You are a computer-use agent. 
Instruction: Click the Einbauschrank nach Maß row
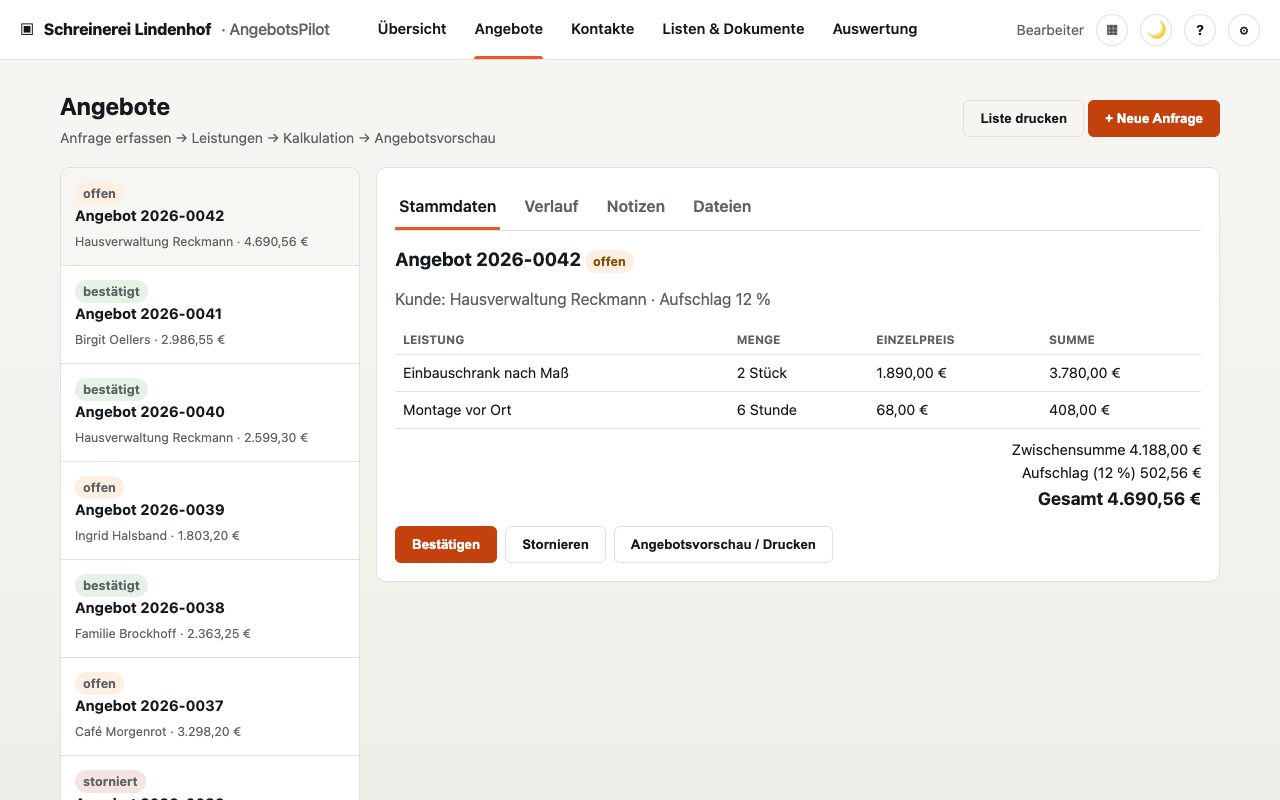pyautogui.click(x=798, y=373)
